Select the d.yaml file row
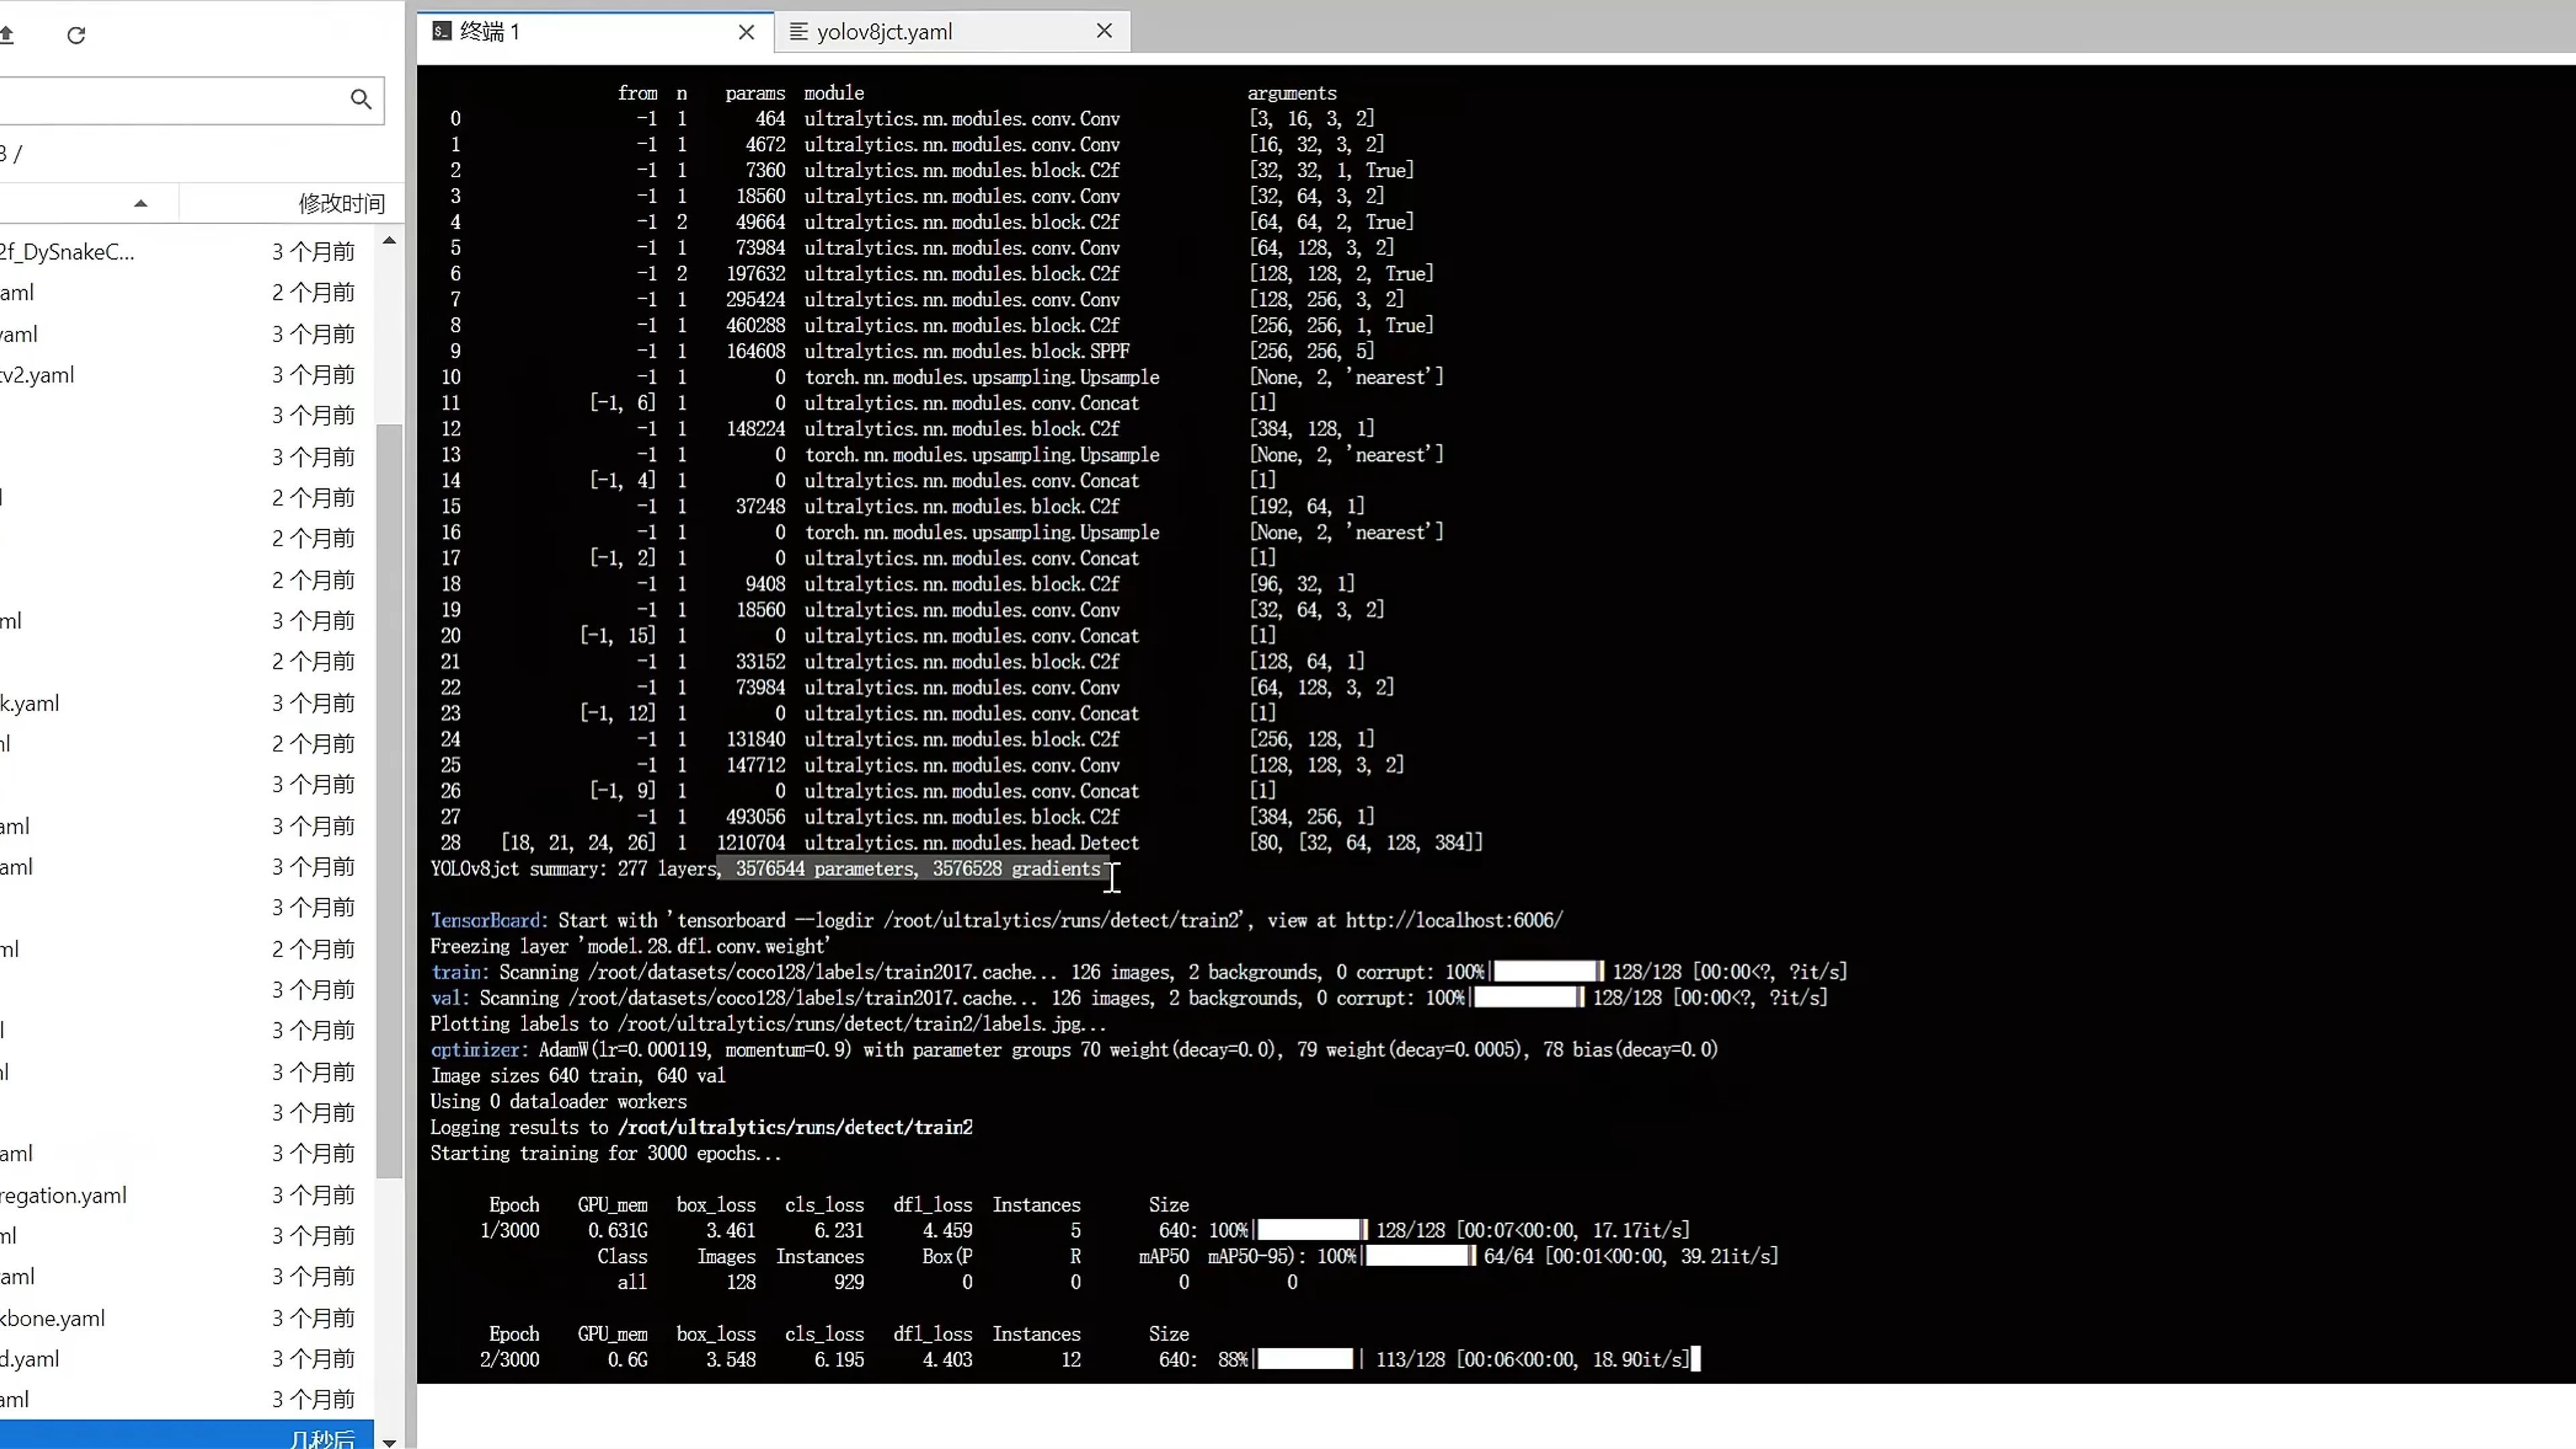Screen dimensions: 2576x1449 (x=187, y=1359)
